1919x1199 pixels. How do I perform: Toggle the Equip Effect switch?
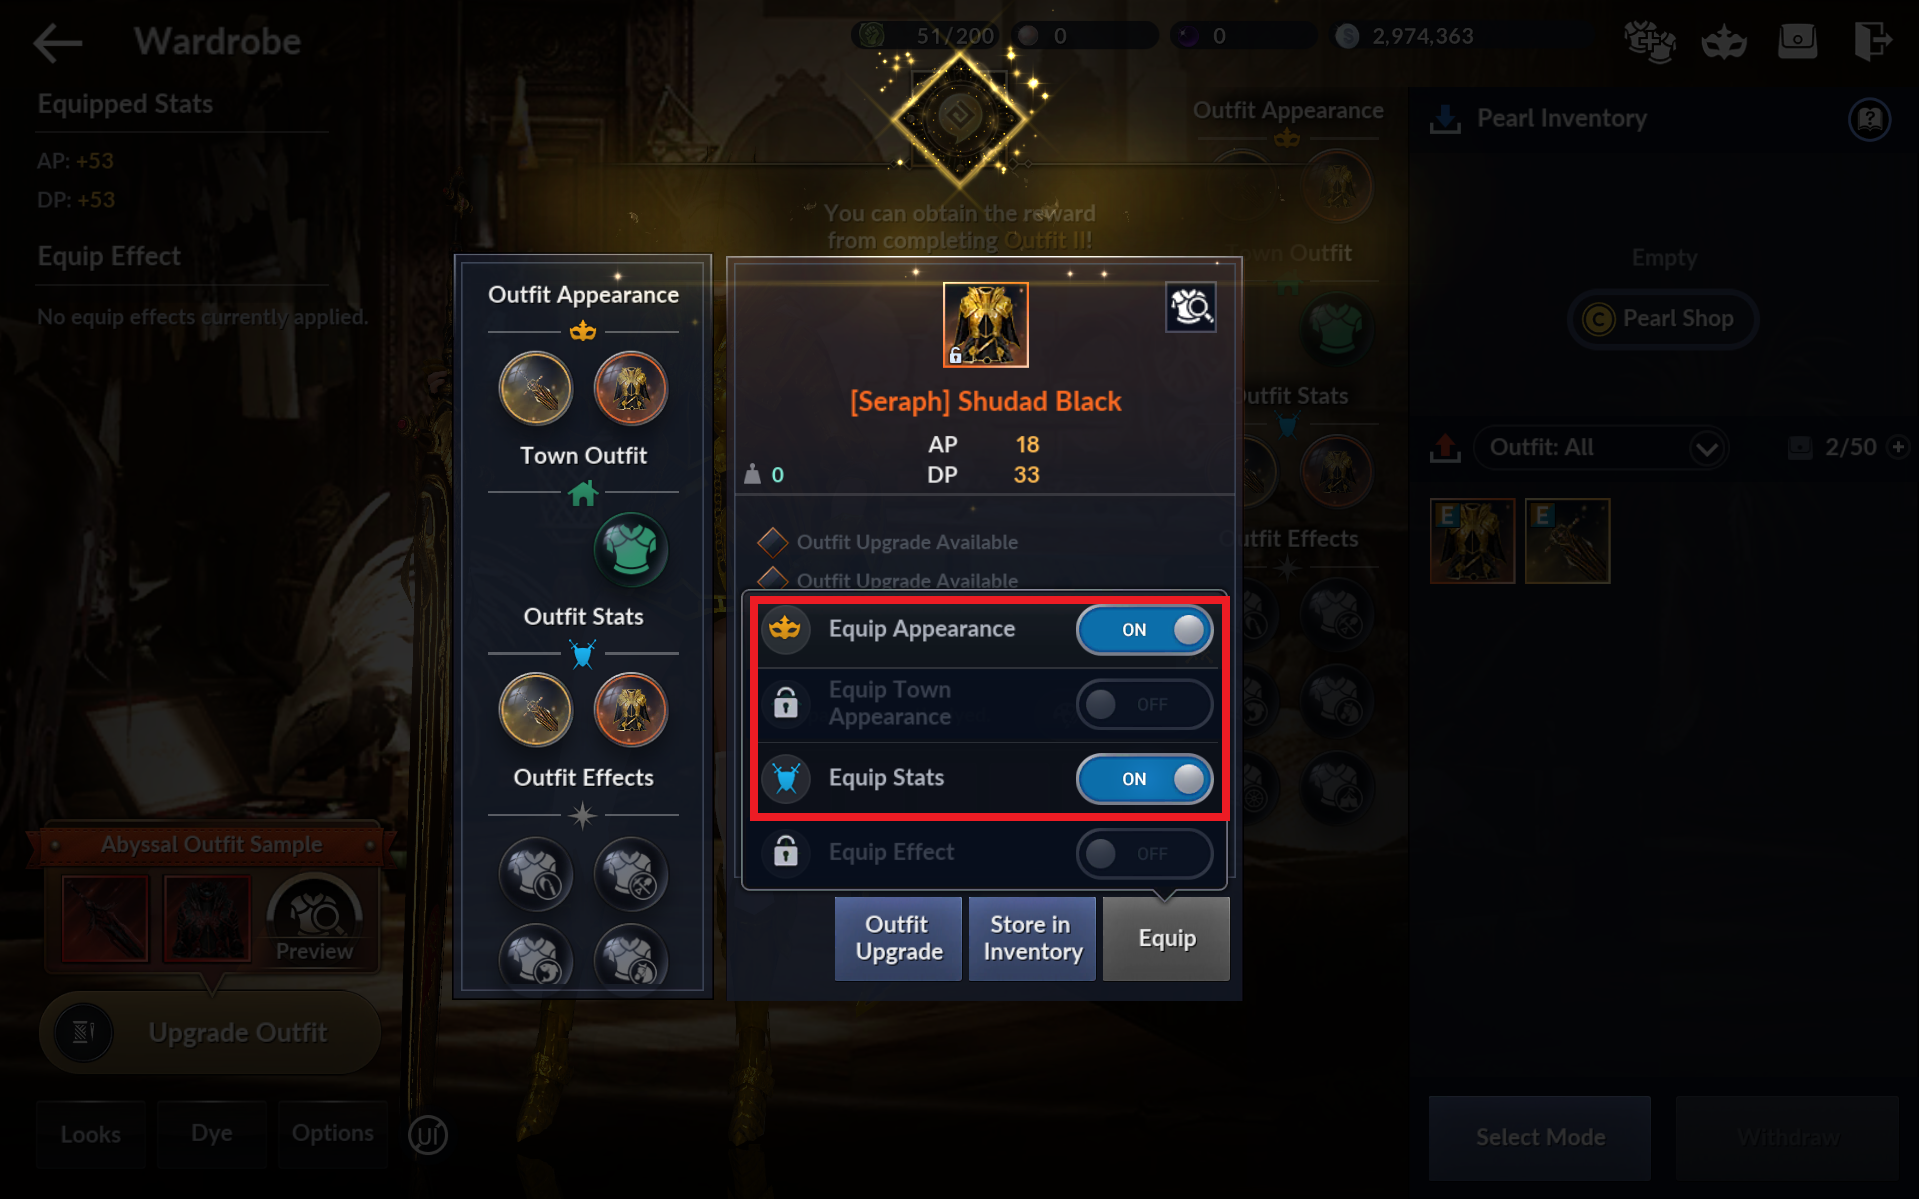tap(1144, 853)
